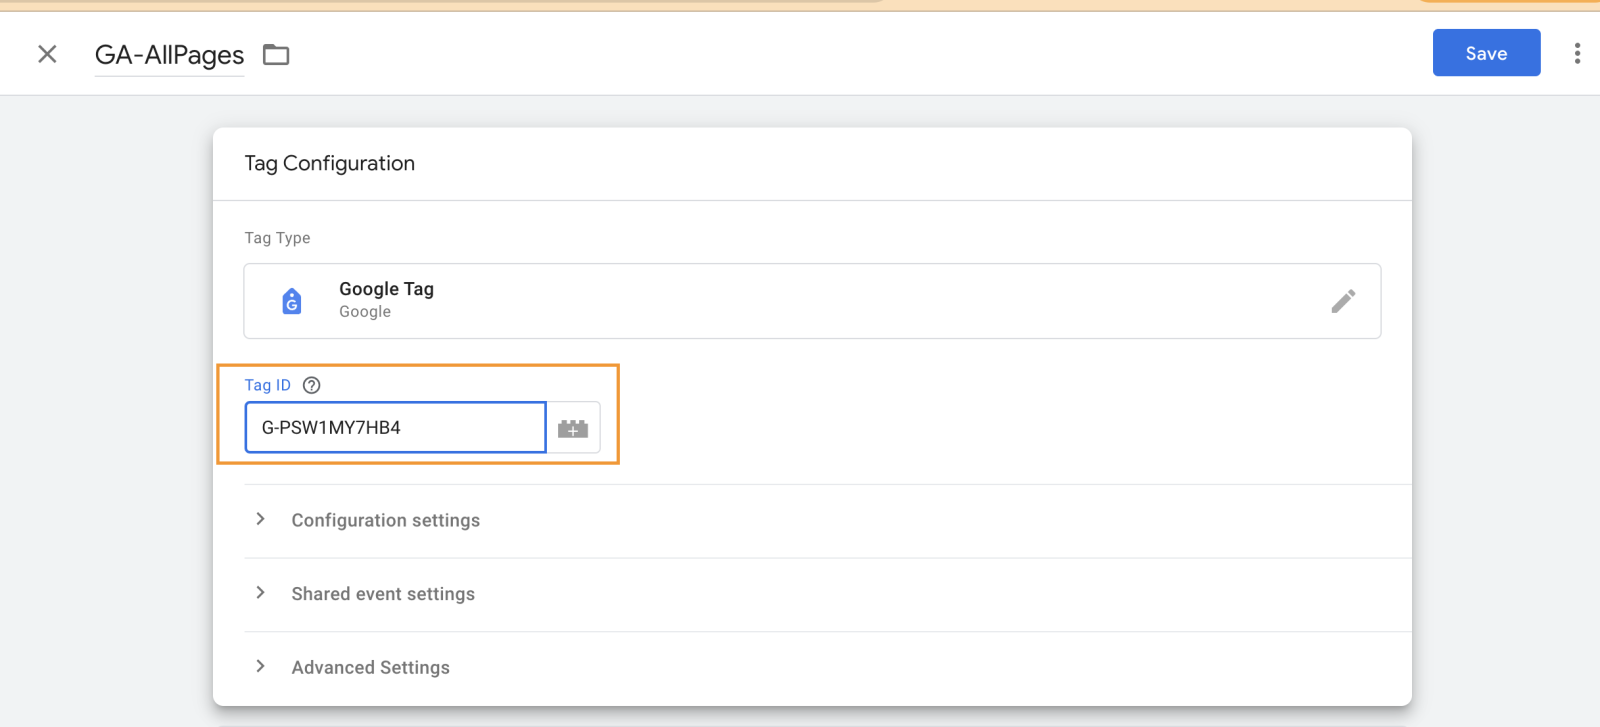Save the tag with the Save button
1600x727 pixels.
[1486, 53]
